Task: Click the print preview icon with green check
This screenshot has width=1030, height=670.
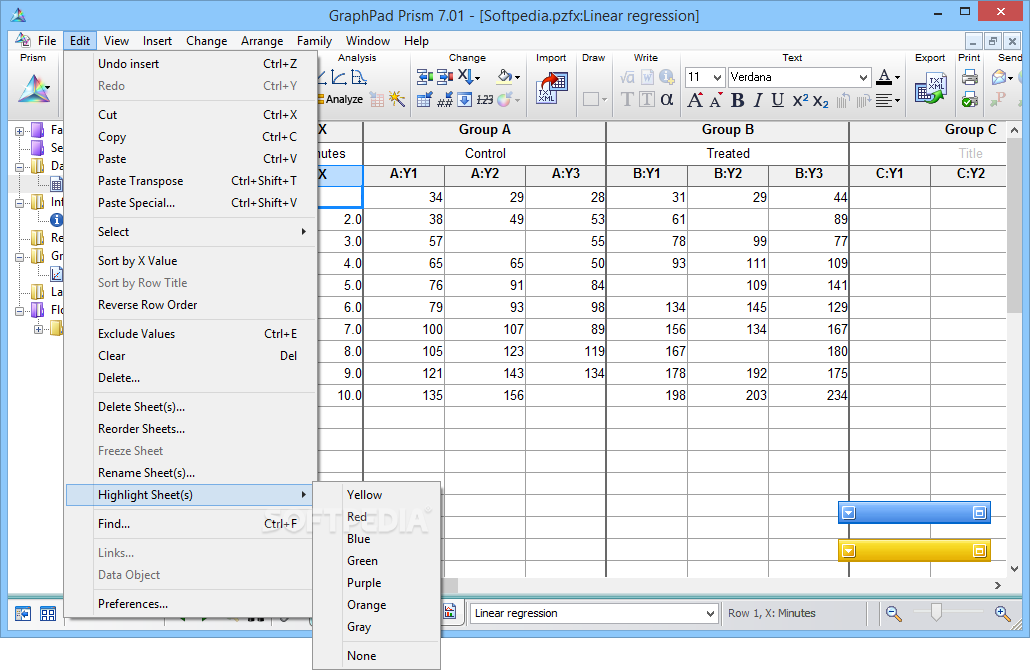Action: pos(969,100)
